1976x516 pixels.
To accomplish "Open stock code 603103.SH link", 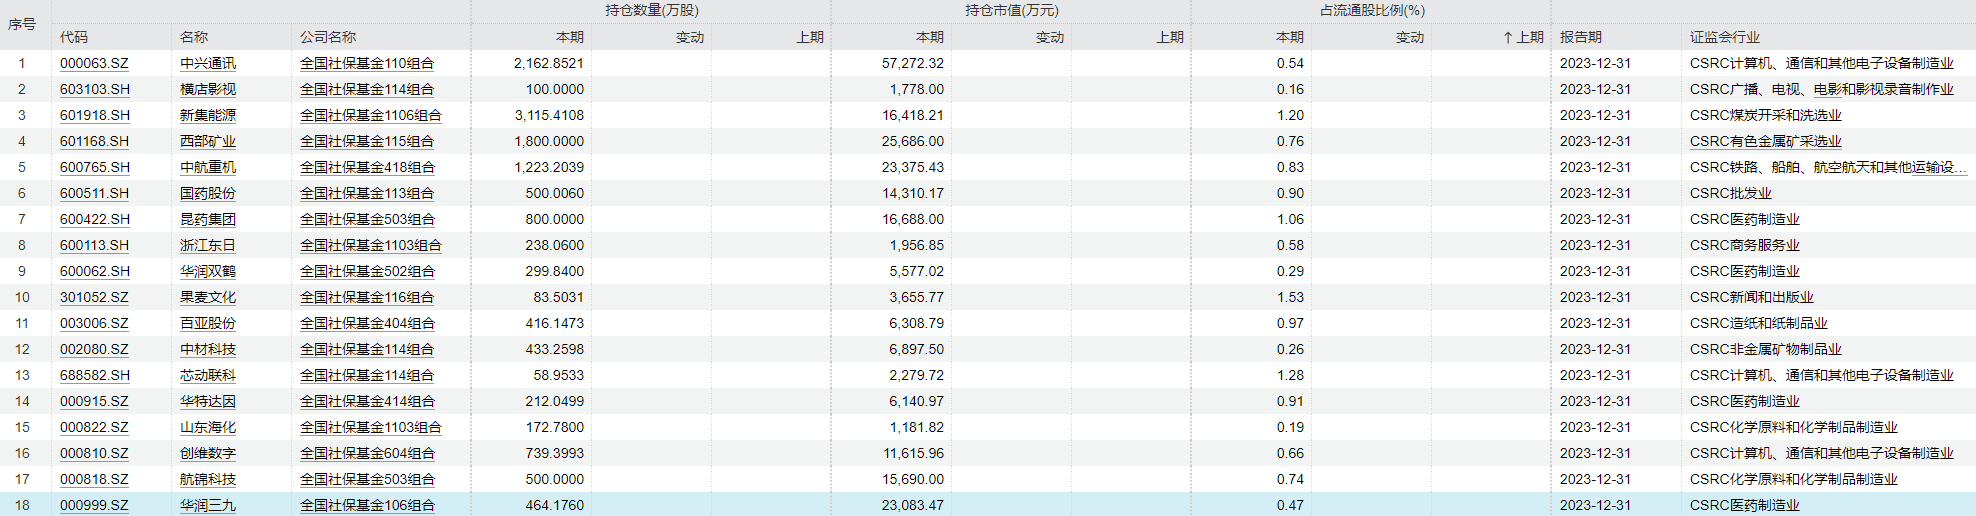I will tap(94, 89).
